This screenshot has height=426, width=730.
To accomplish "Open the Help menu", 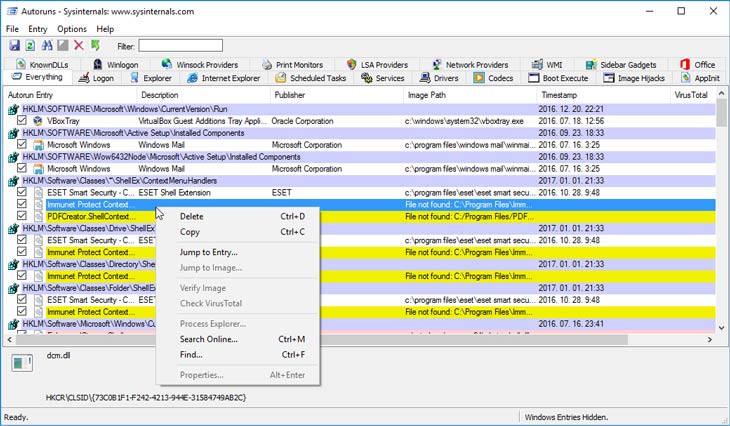I will (105, 29).
